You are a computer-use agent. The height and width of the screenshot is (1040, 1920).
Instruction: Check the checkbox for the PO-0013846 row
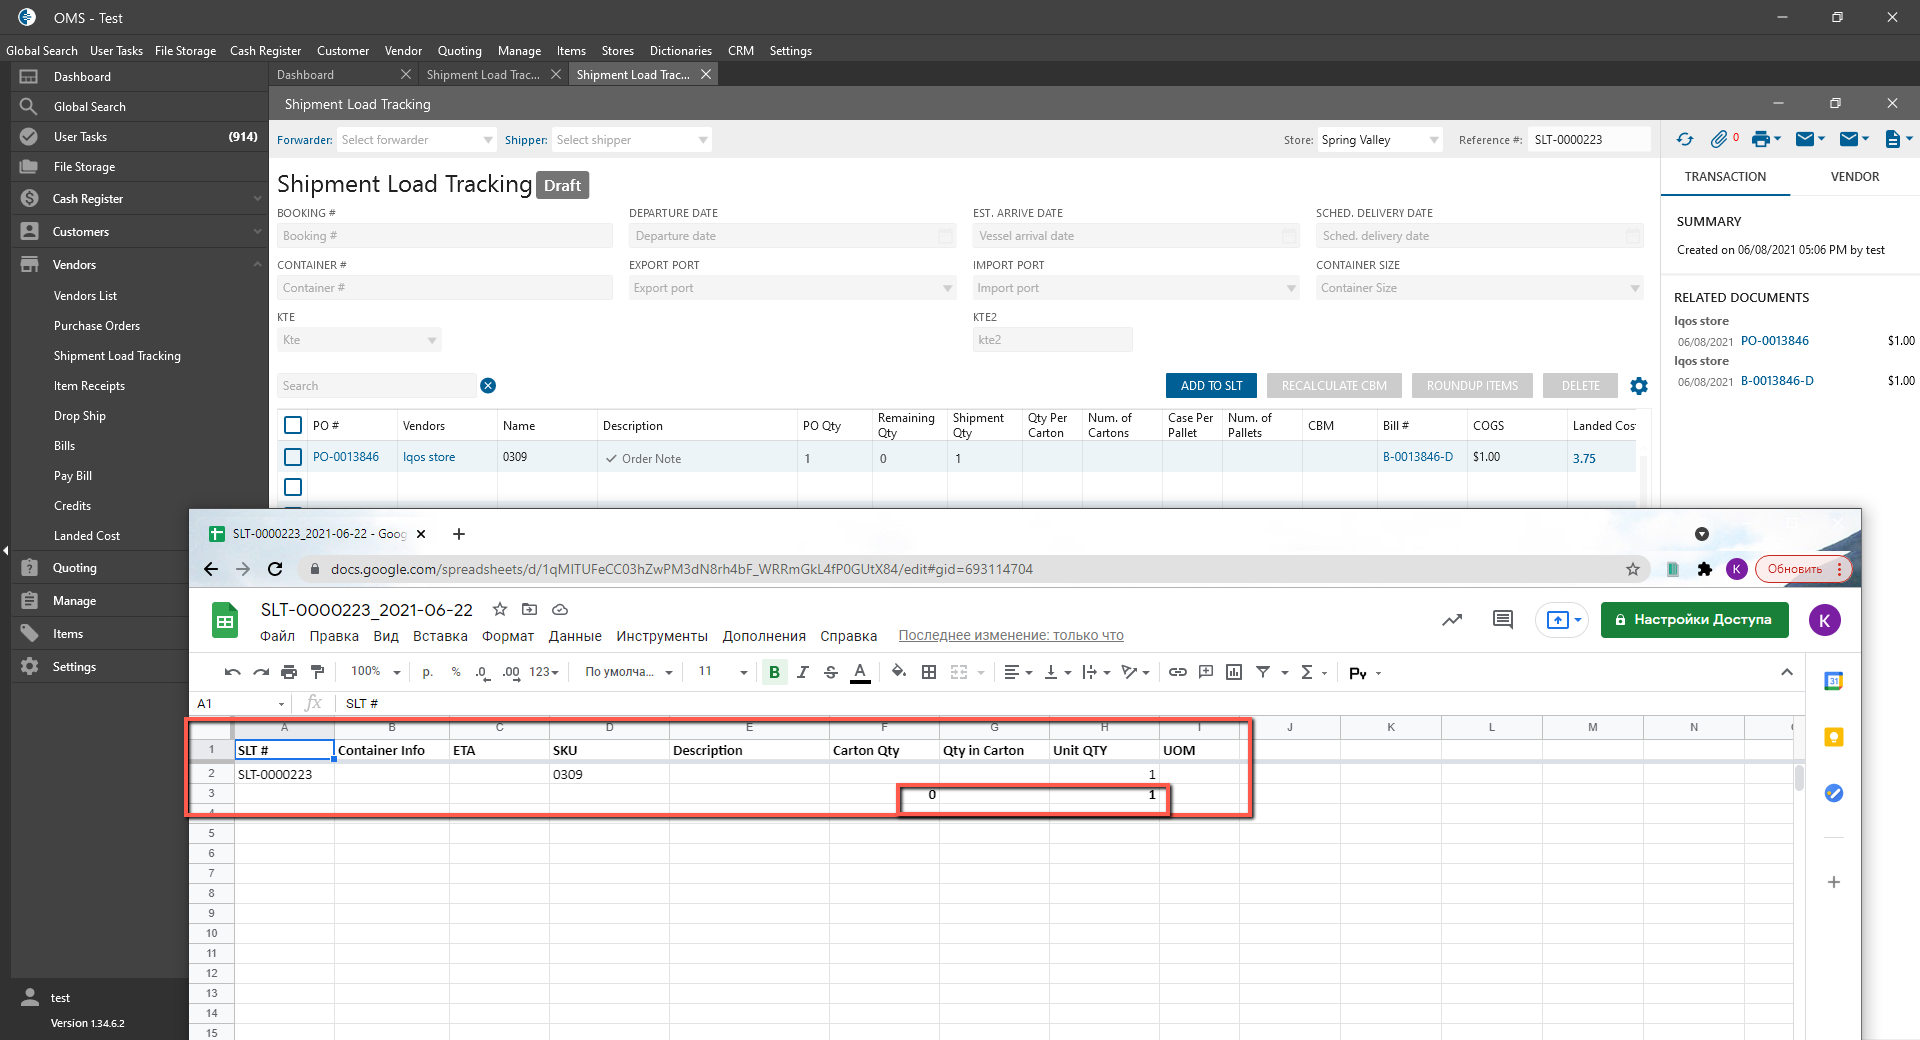click(293, 457)
